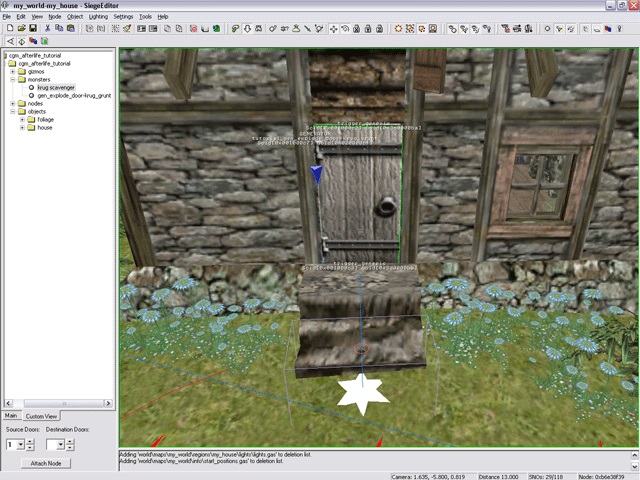Viewport: 640px width, 480px height.
Task: Click the sun with dotted frame icon
Action: [x=410, y=29]
